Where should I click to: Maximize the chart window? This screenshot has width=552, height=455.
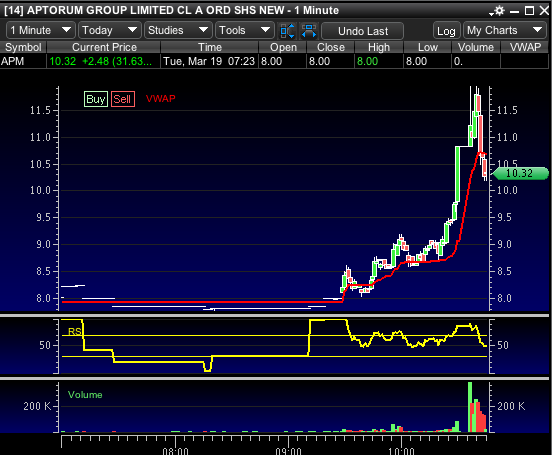(x=529, y=11)
